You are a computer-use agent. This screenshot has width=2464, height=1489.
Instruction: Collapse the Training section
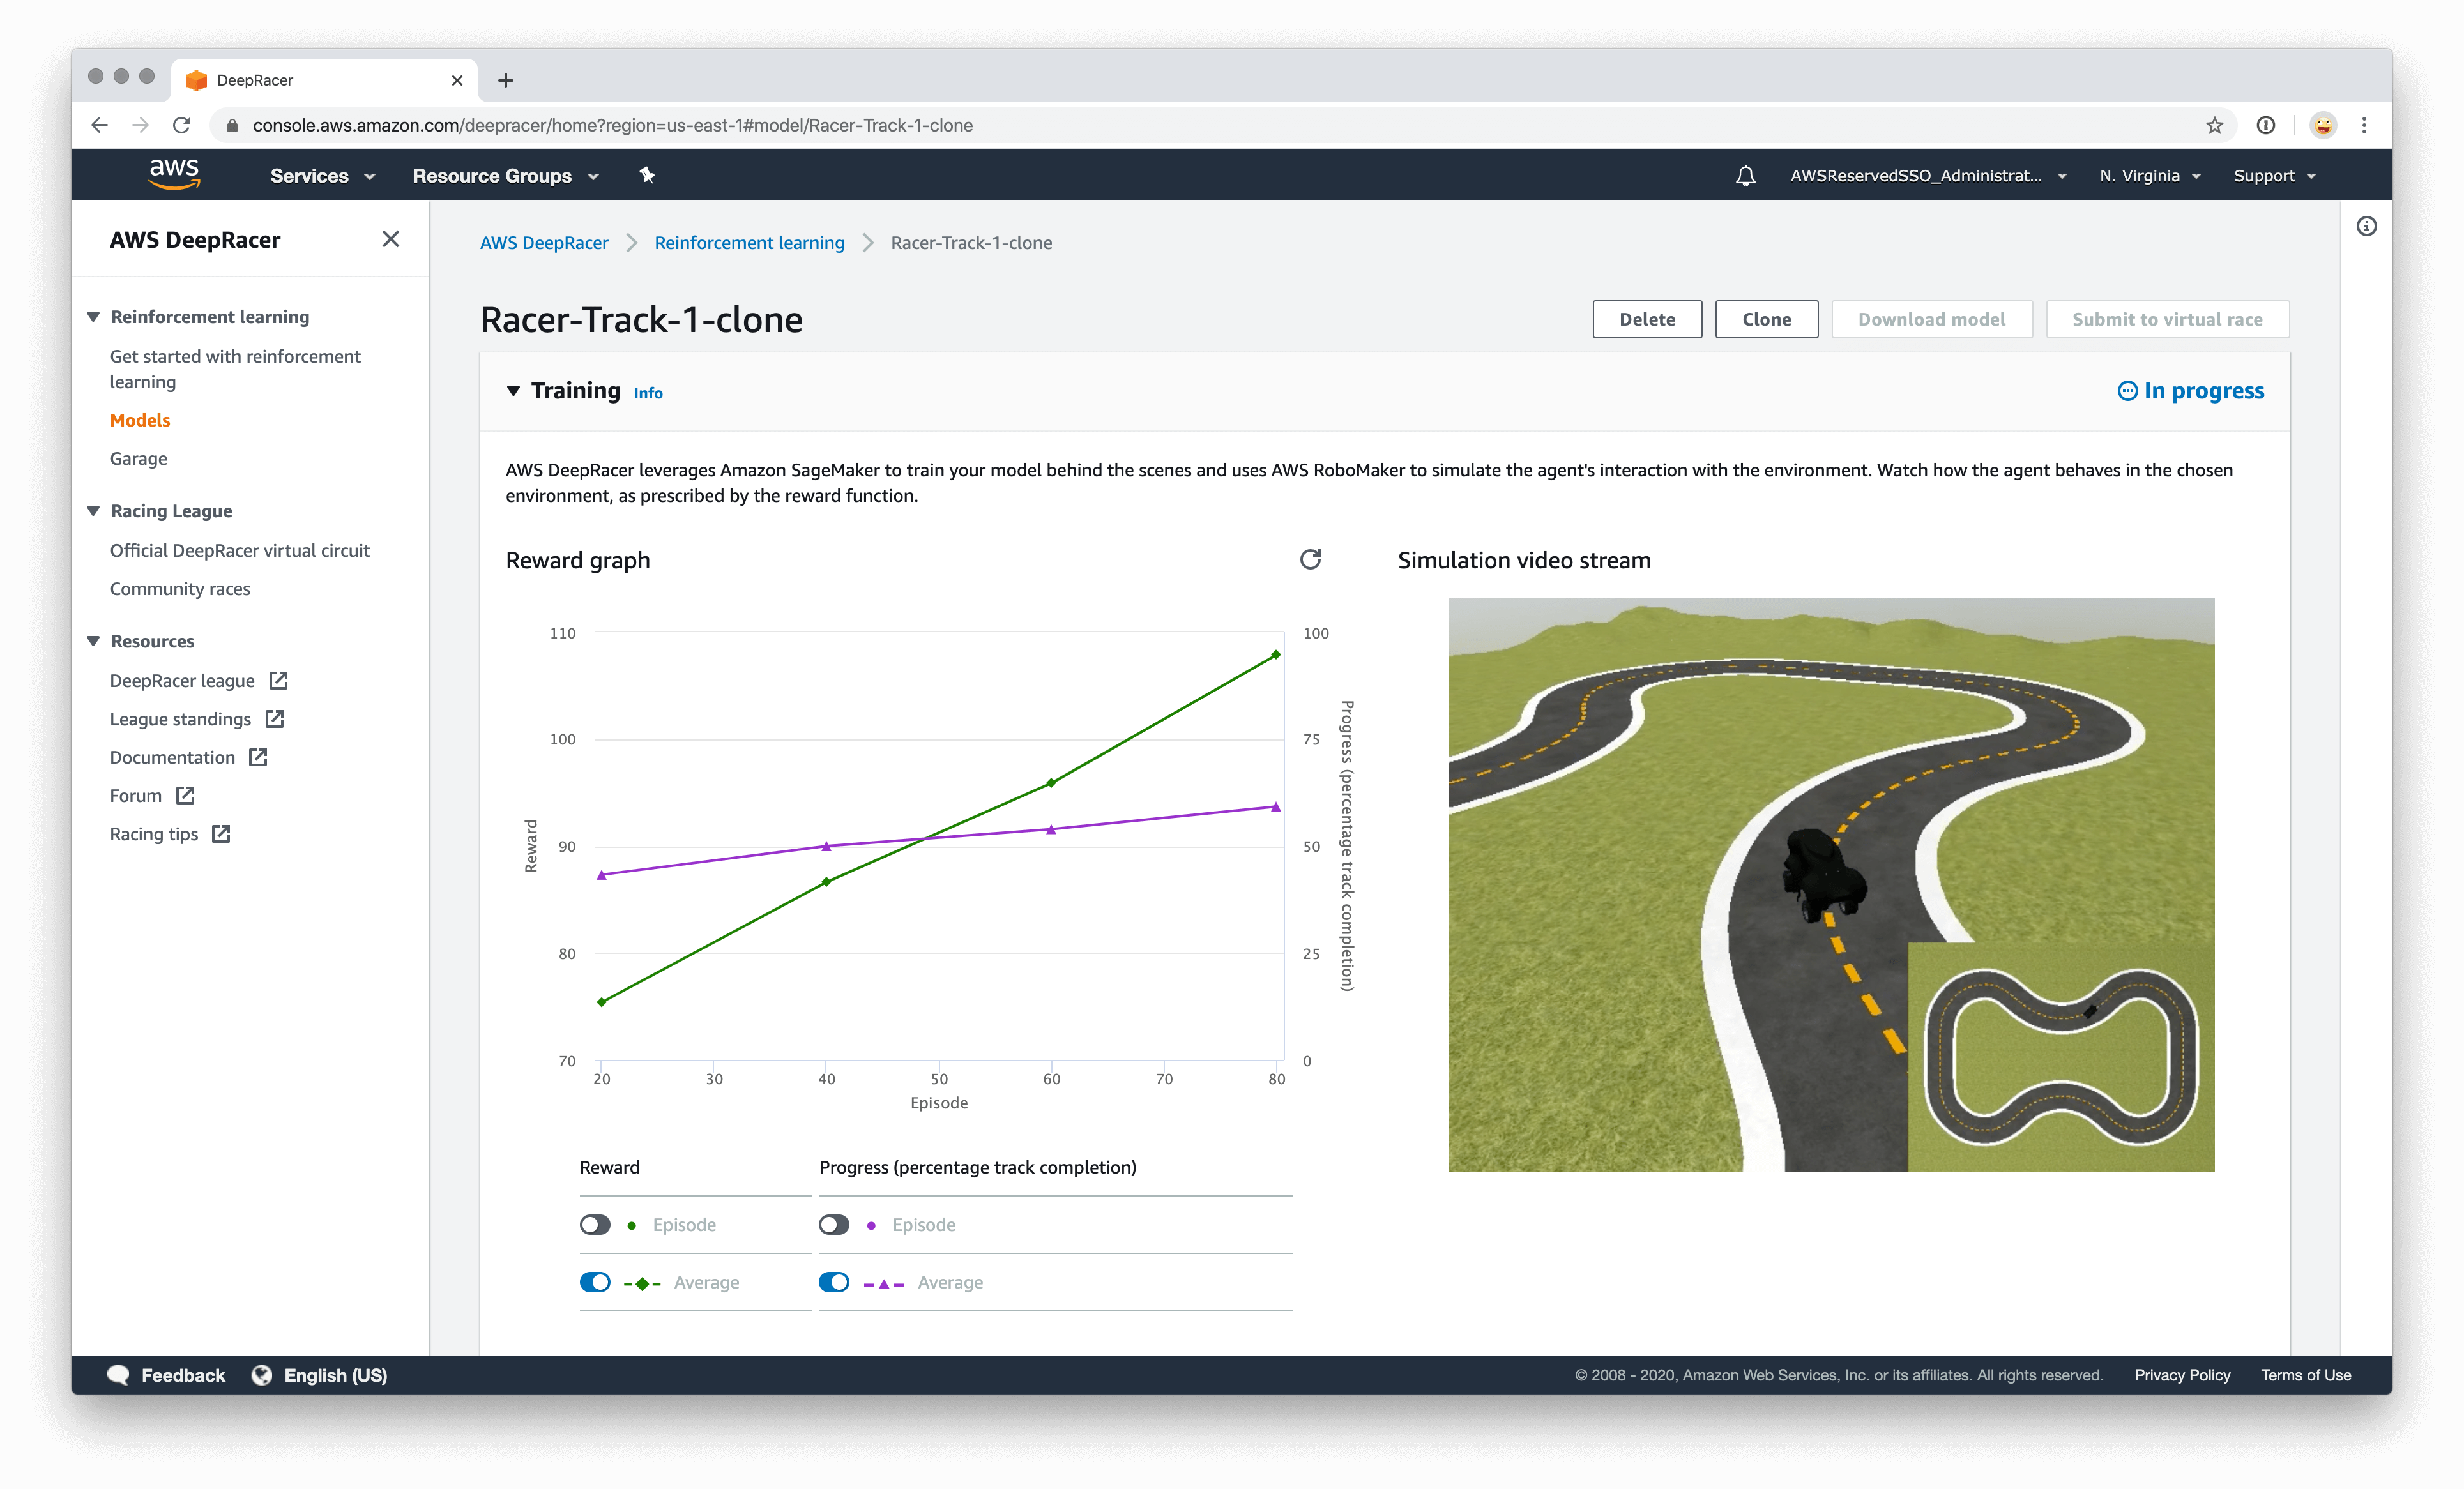pyautogui.click(x=513, y=391)
